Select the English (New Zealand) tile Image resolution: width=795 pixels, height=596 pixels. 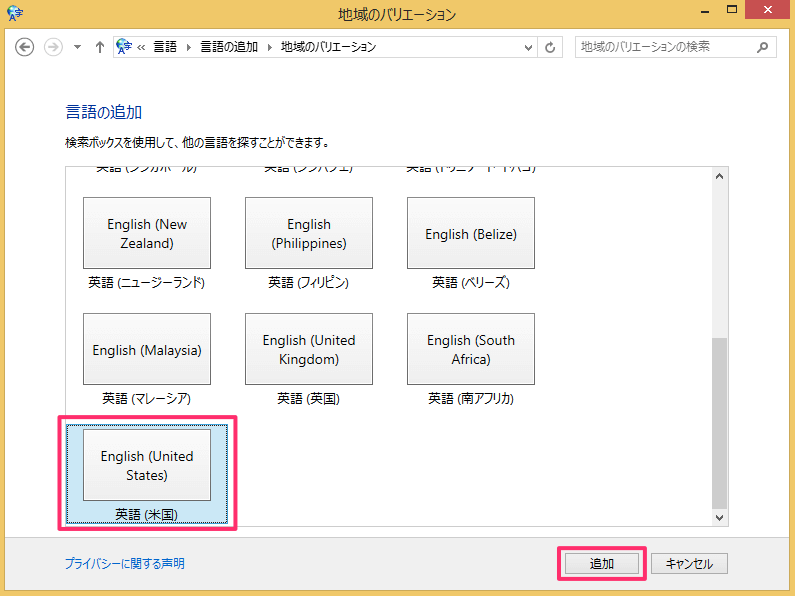click(x=147, y=233)
